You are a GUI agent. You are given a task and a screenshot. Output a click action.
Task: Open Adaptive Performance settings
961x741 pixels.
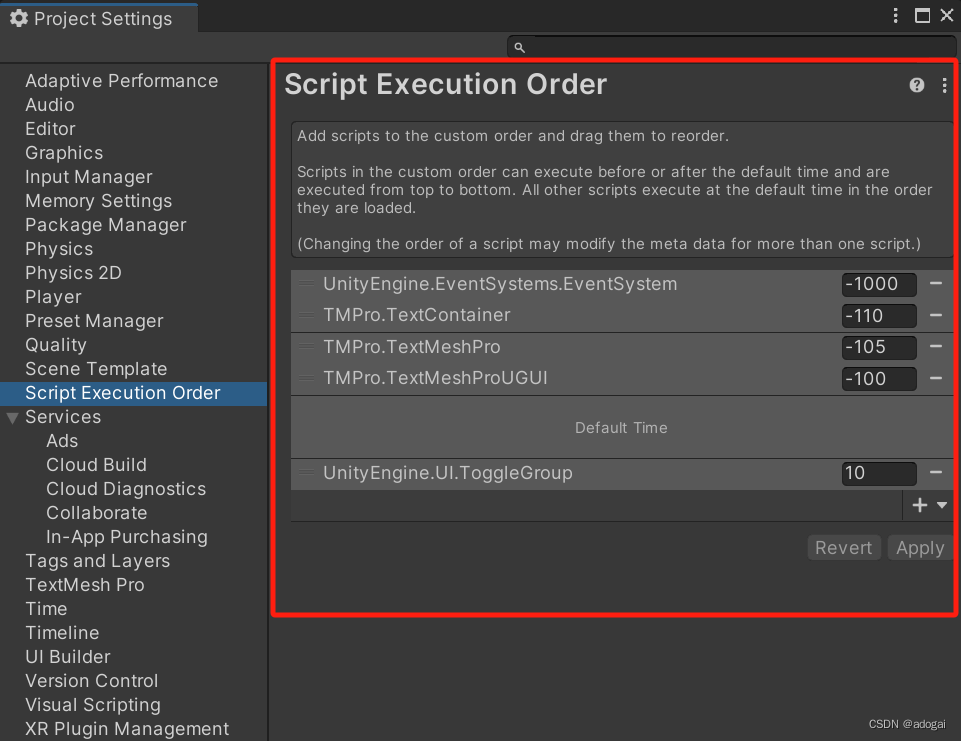[121, 81]
